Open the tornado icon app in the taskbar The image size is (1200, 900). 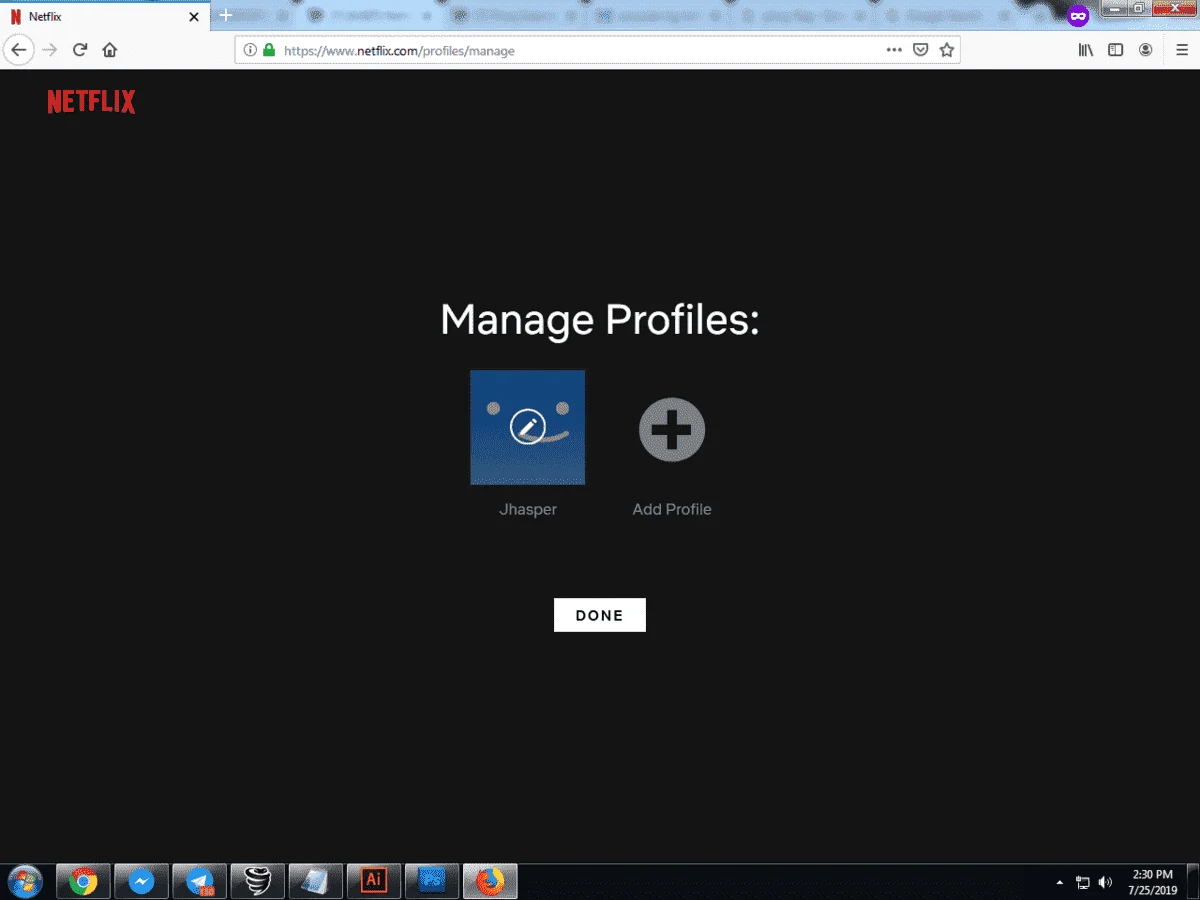[x=258, y=881]
